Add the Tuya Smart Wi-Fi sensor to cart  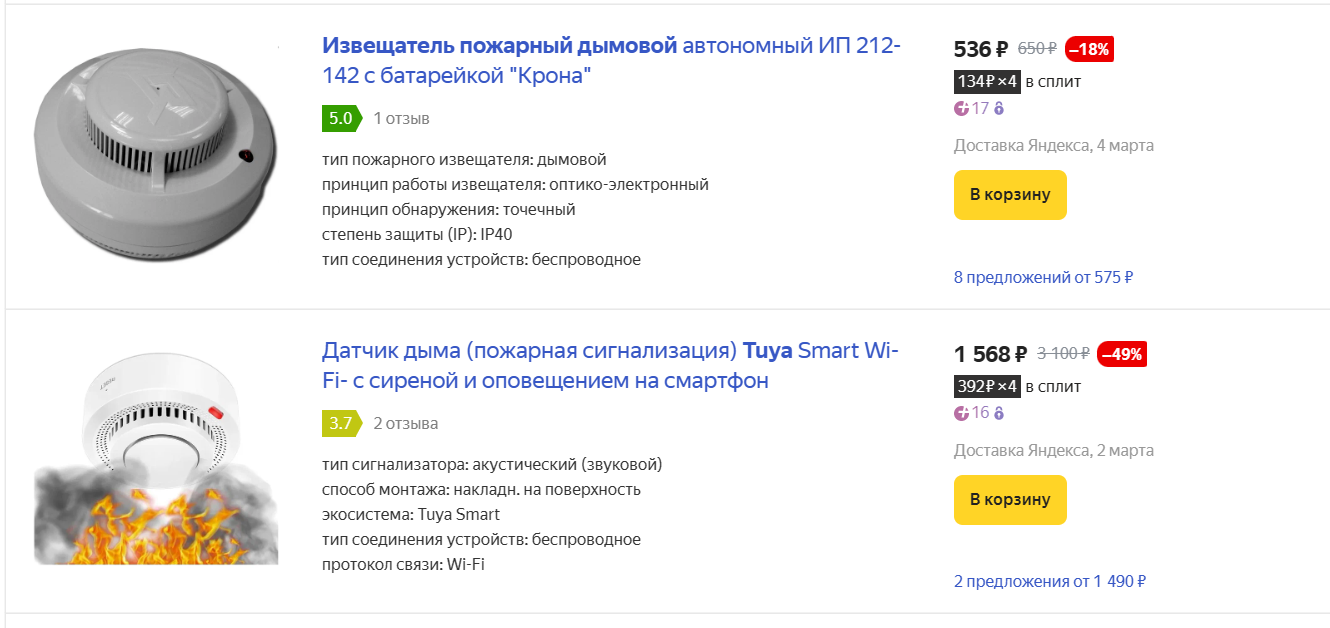pyautogui.click(x=1010, y=500)
